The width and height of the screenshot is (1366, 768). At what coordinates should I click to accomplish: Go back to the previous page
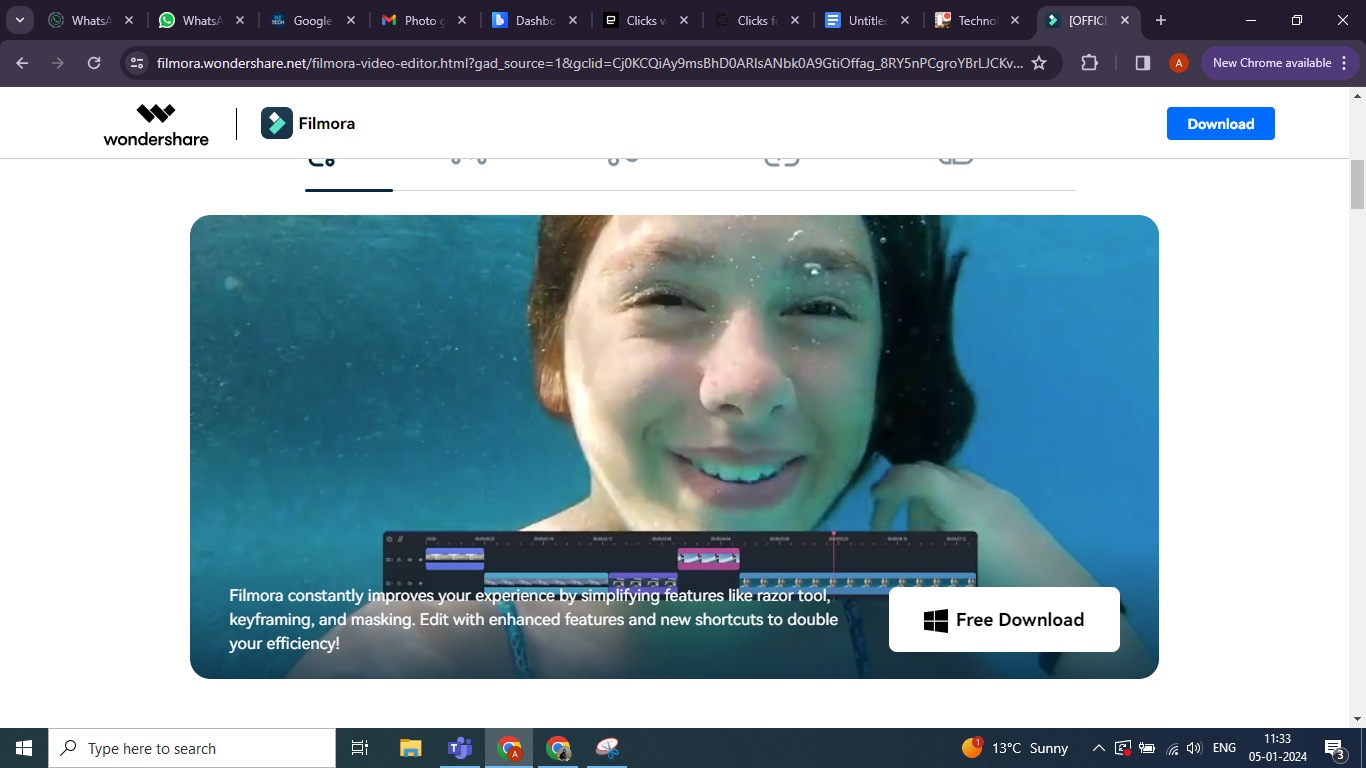(22, 63)
